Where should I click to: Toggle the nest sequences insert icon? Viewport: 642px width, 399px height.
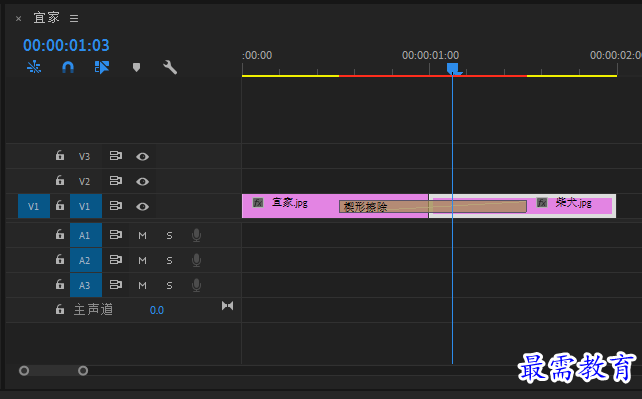click(x=34, y=67)
